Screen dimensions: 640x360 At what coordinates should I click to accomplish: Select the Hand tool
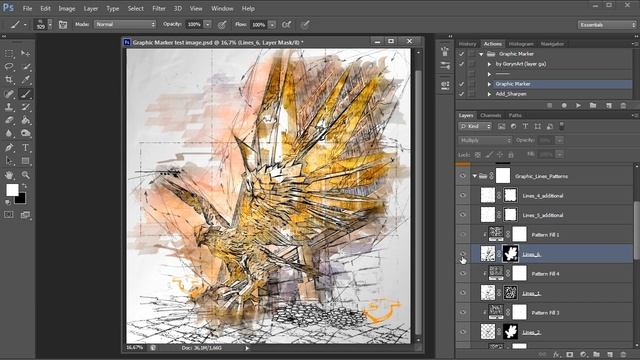click(9, 175)
